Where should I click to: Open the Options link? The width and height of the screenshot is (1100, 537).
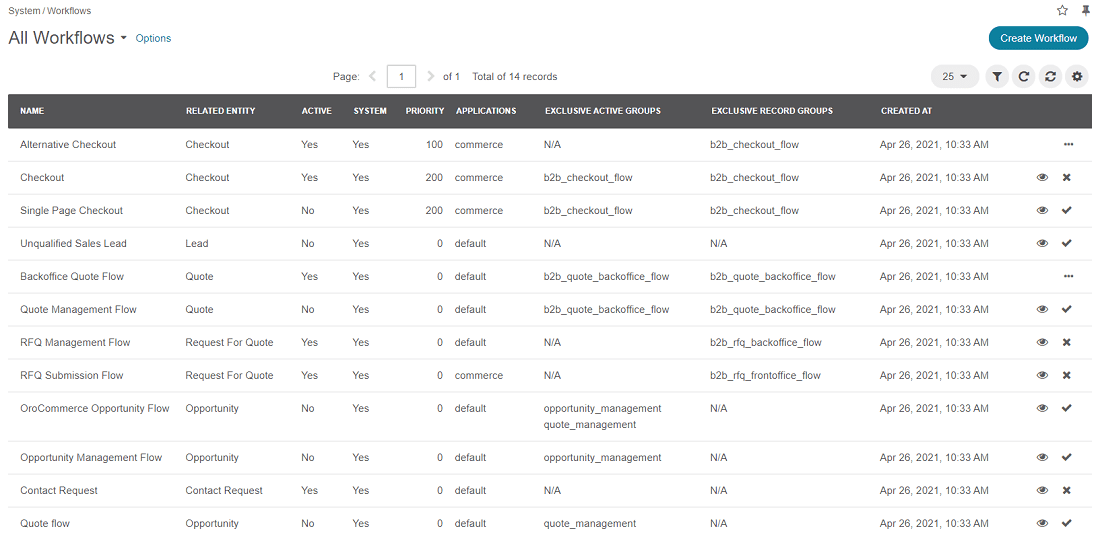(153, 39)
